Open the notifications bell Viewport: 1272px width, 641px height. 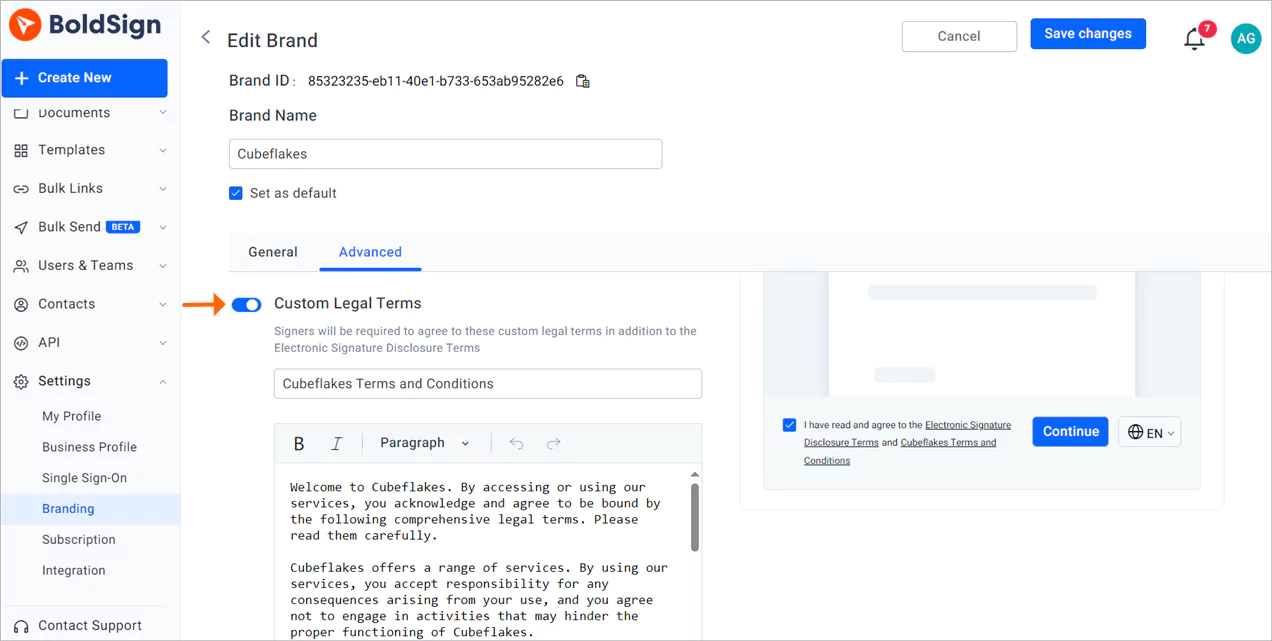1194,39
